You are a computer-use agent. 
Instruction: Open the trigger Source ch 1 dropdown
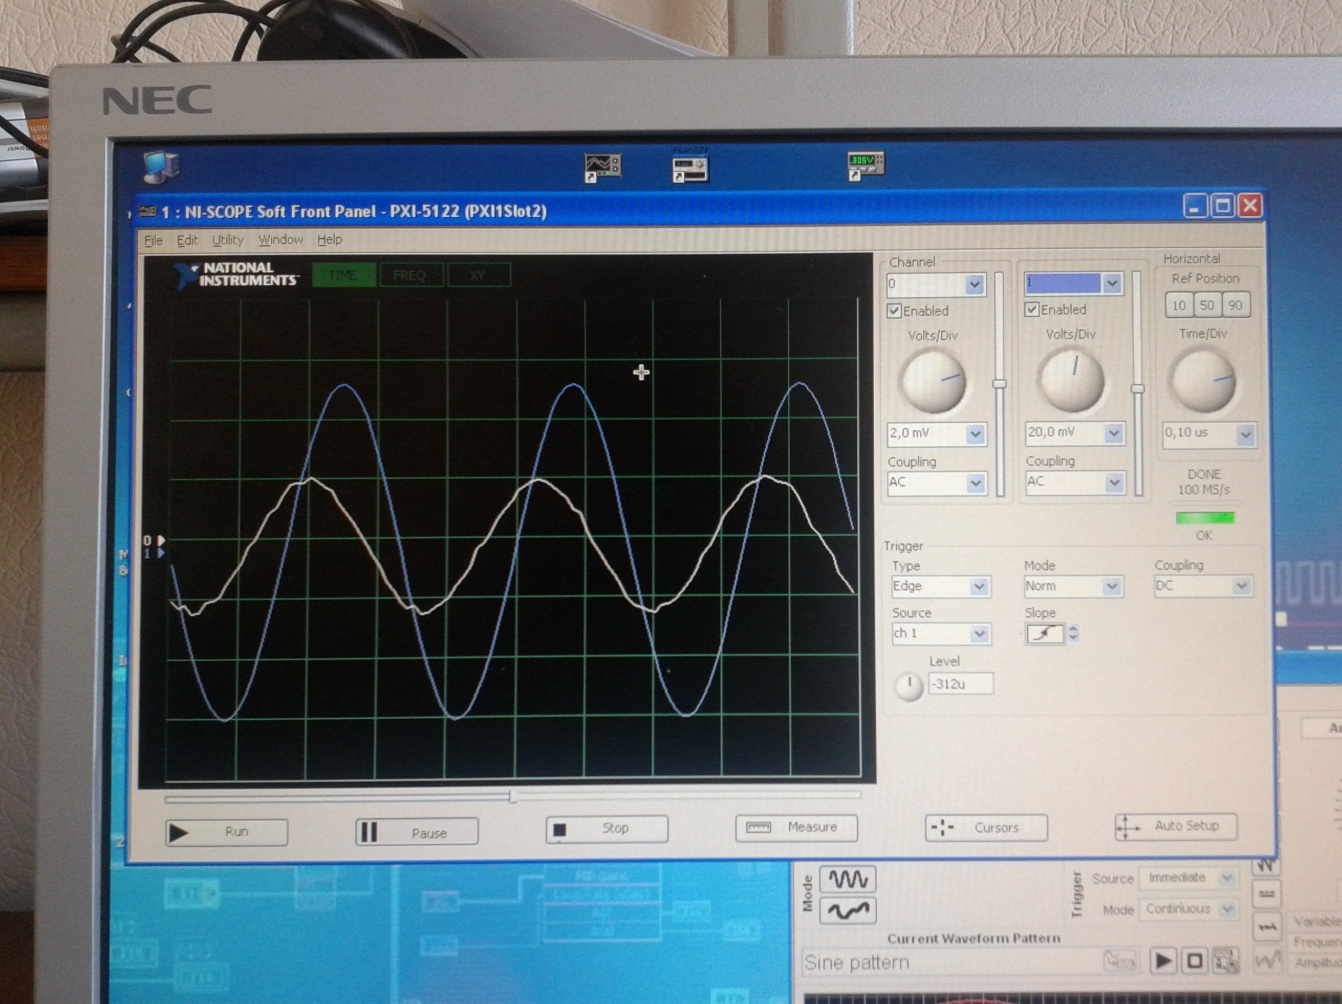click(979, 634)
